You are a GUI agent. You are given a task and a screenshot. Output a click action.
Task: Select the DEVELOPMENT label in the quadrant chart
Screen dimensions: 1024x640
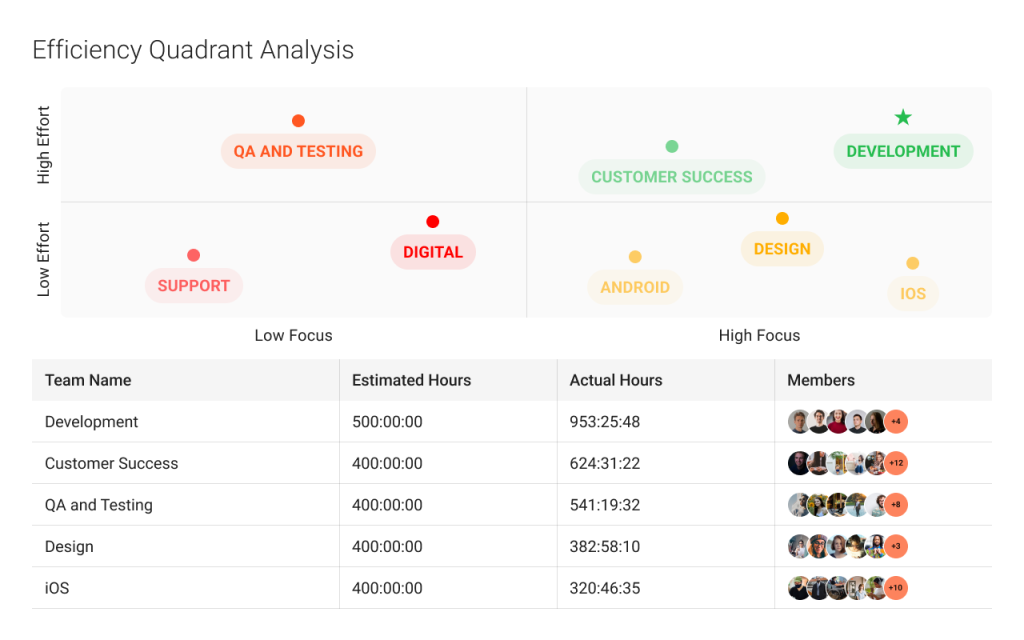pyautogui.click(x=903, y=151)
